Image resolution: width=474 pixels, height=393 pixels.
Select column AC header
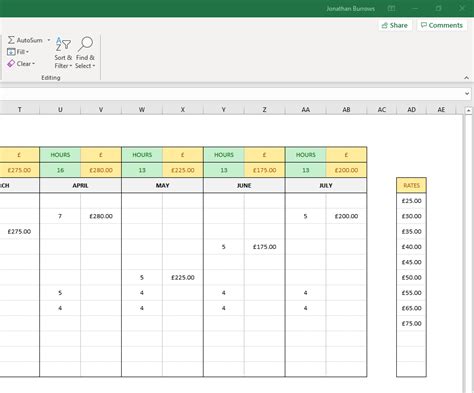382,109
